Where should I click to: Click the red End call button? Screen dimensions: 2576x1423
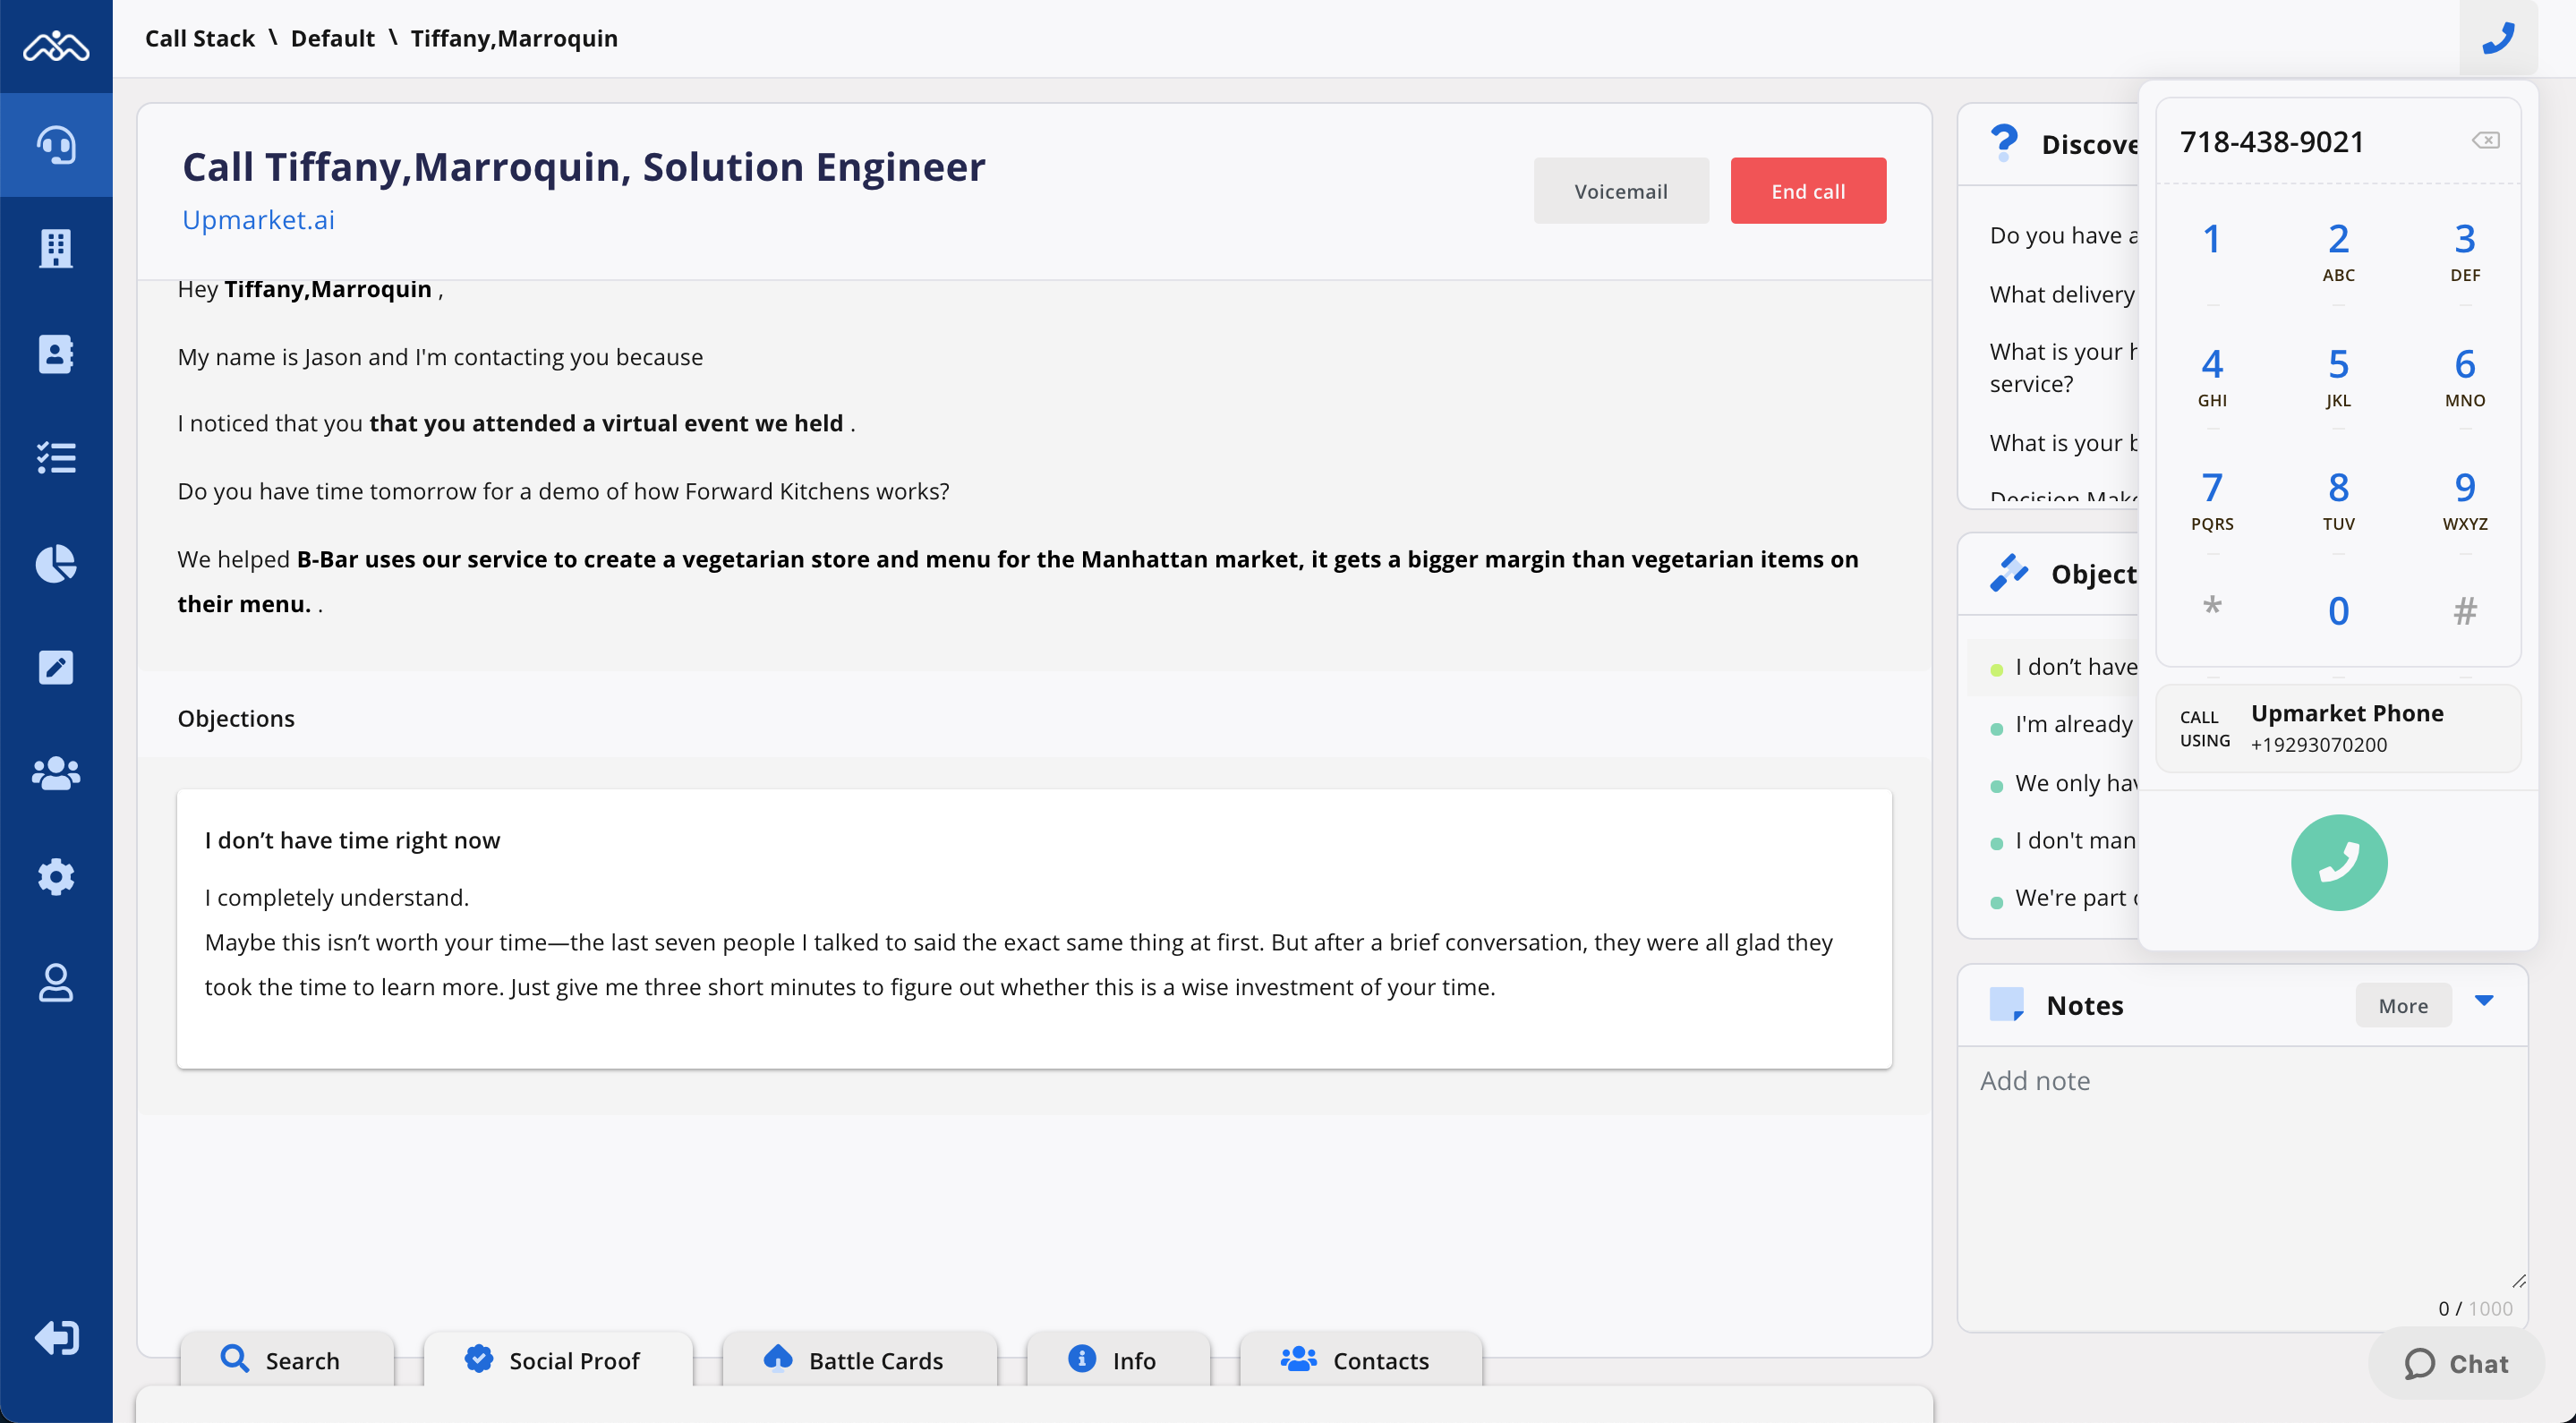1807,191
